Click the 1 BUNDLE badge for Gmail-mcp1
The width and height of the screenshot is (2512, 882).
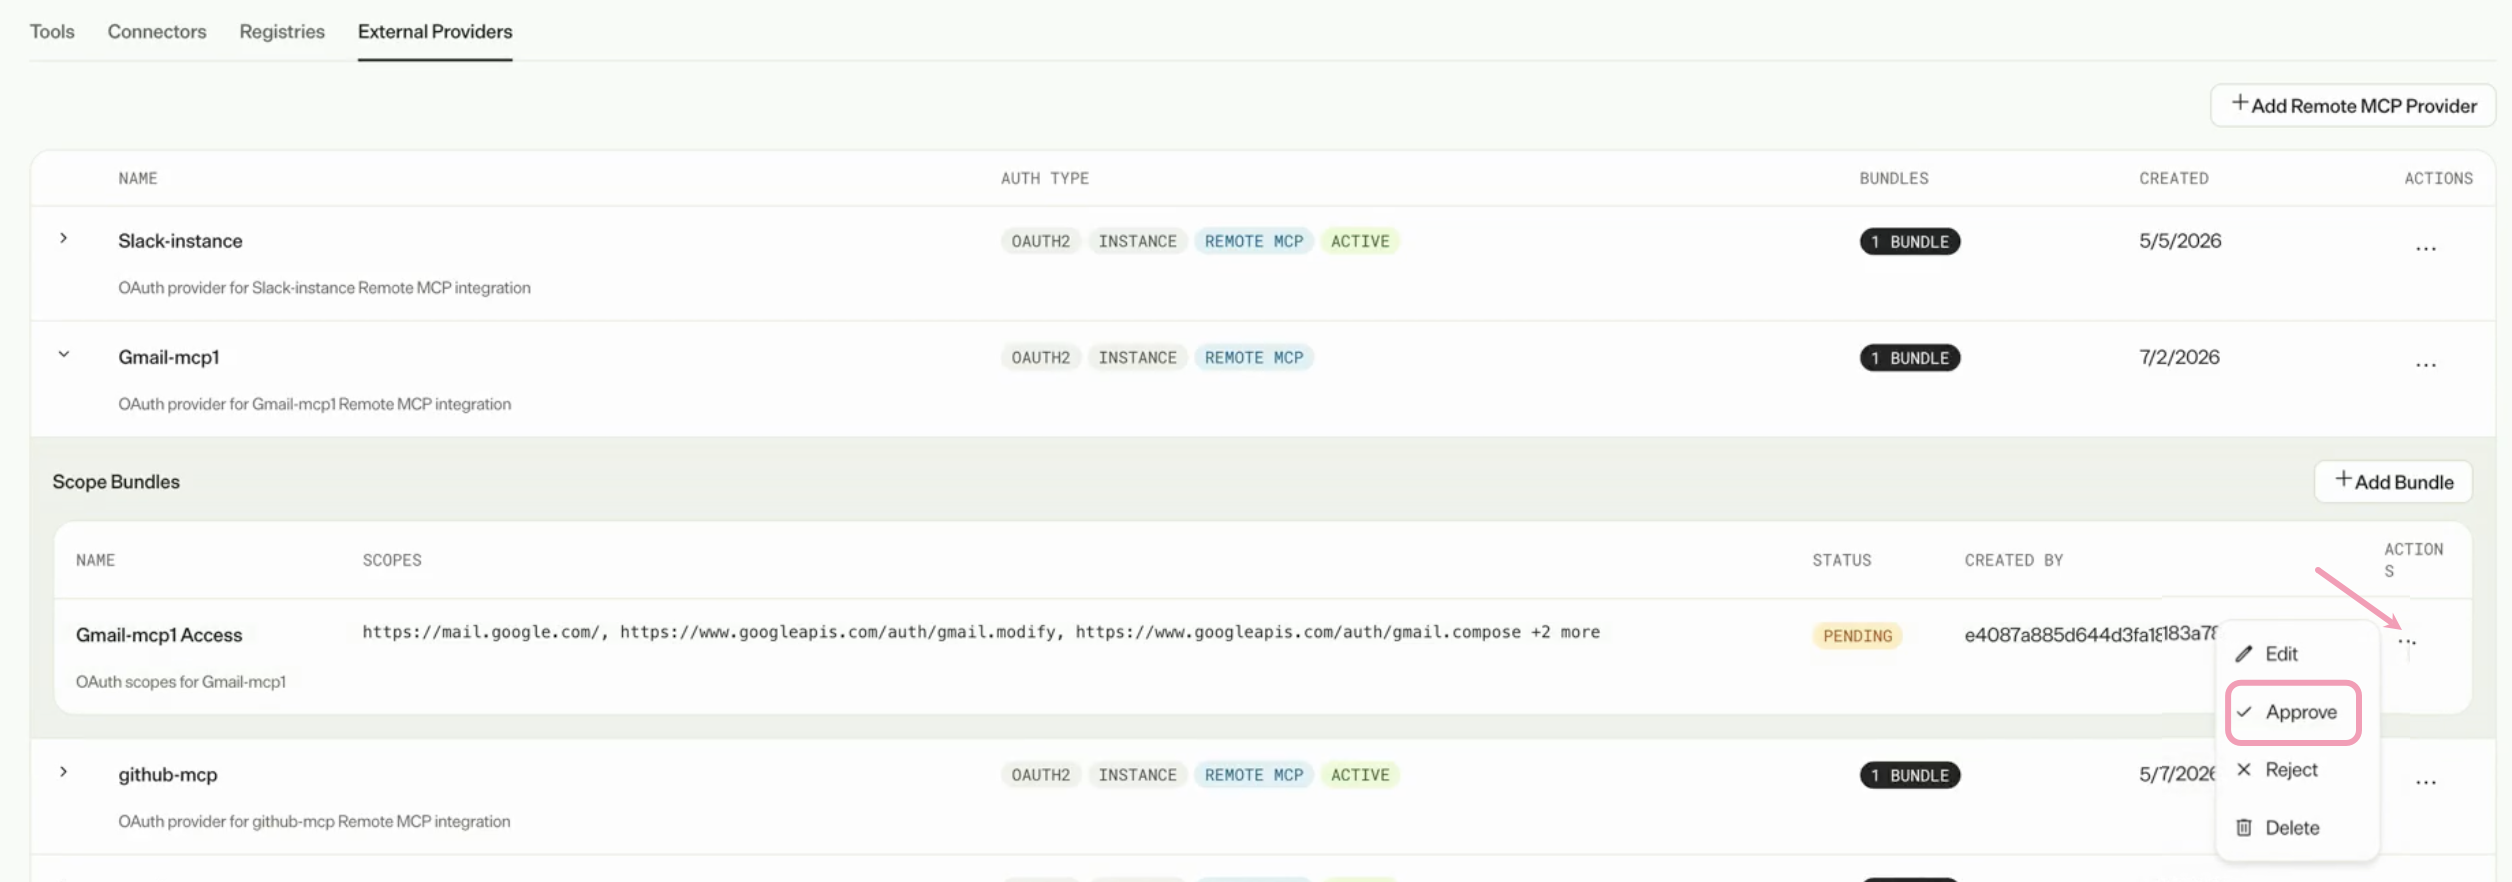[x=1909, y=358]
